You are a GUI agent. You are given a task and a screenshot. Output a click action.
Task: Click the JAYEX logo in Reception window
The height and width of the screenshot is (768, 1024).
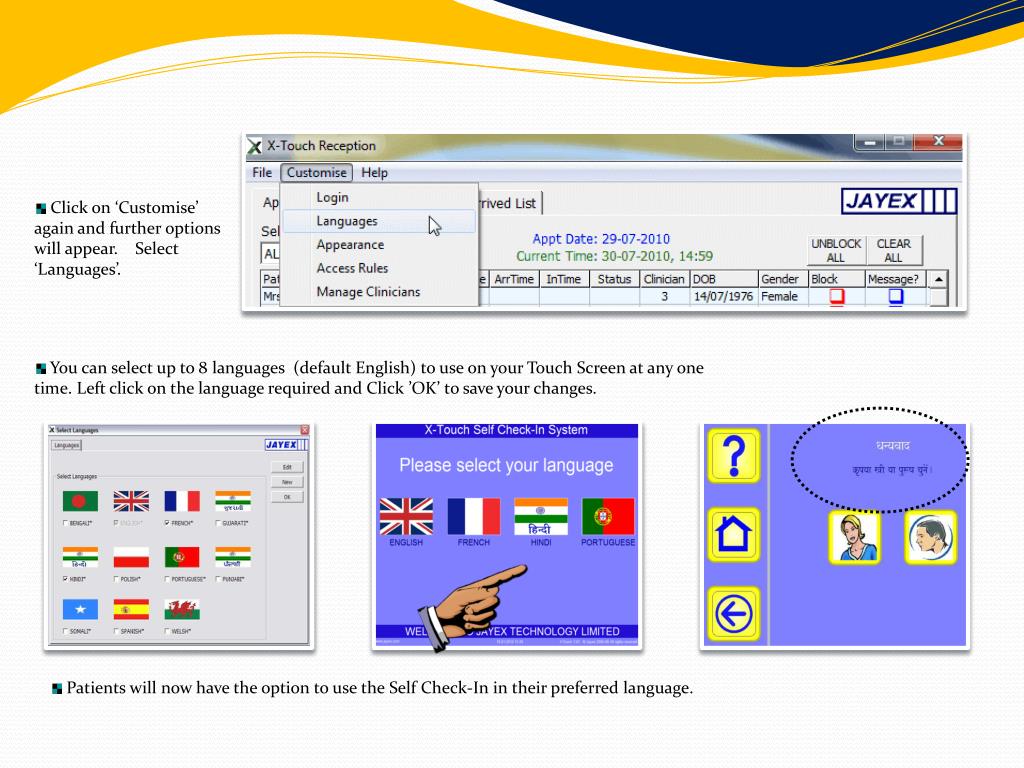click(899, 201)
